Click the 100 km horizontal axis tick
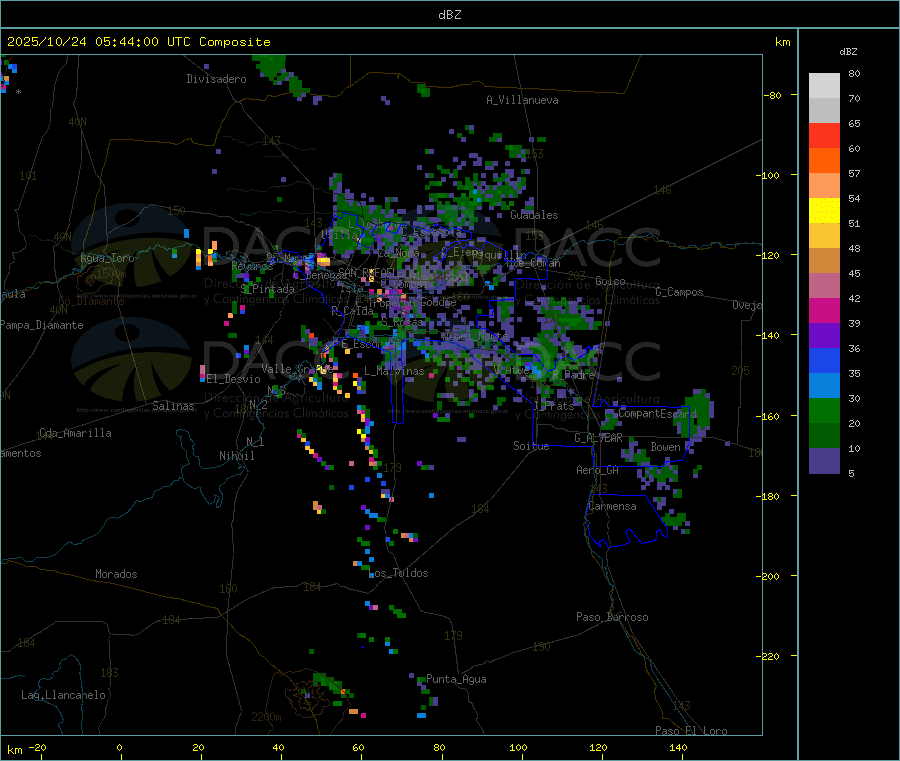 (518, 747)
